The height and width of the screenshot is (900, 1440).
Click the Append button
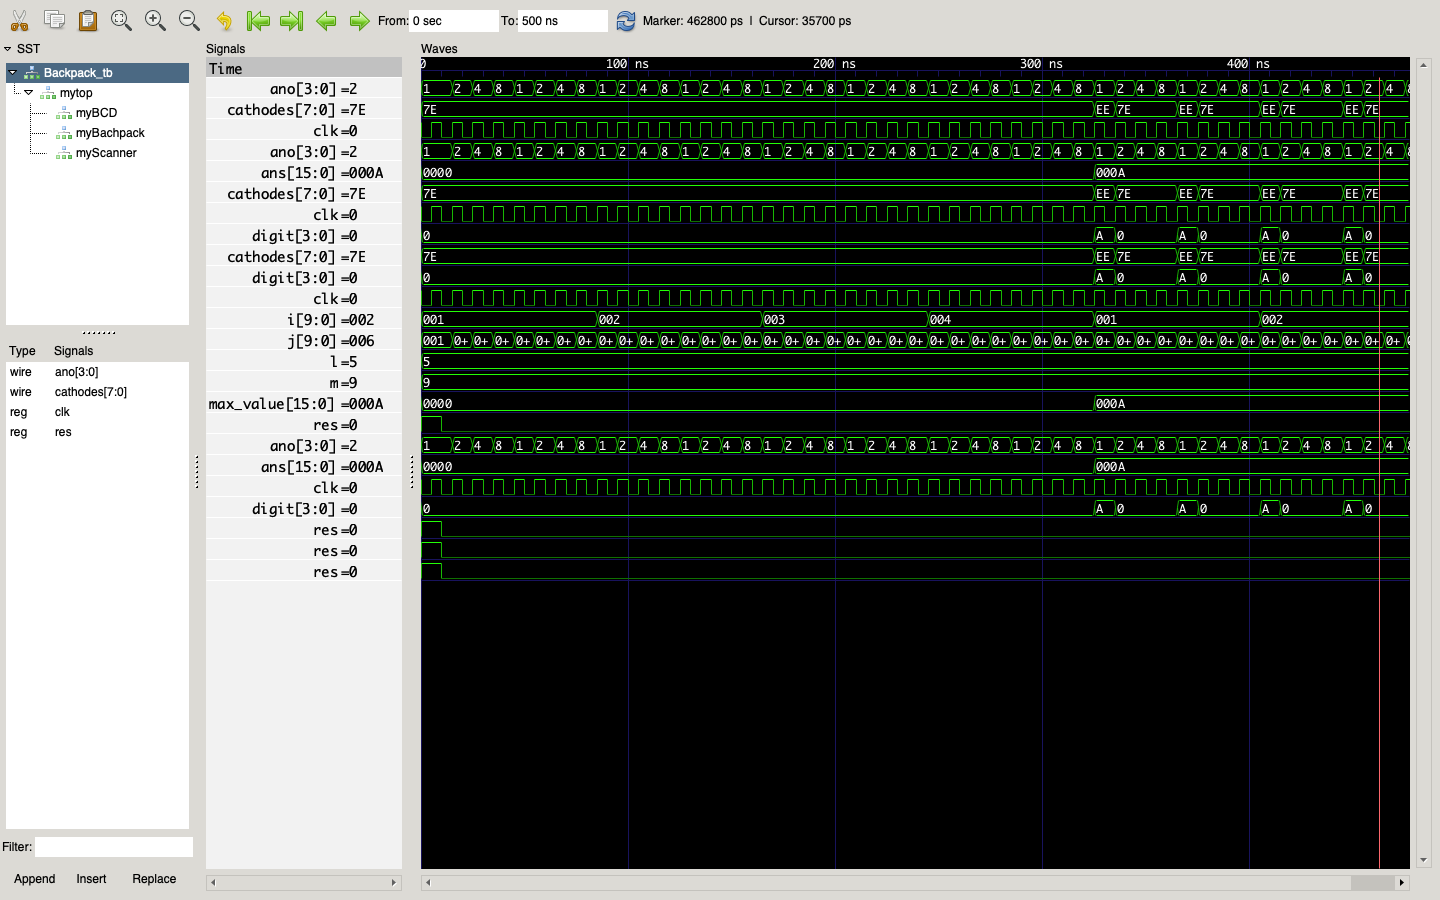pos(34,879)
